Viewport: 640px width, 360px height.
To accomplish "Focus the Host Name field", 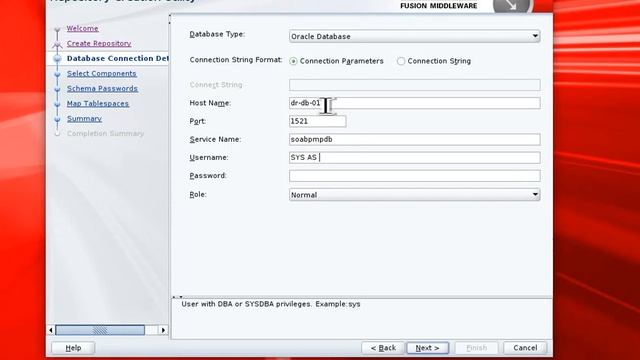I will click(x=414, y=103).
